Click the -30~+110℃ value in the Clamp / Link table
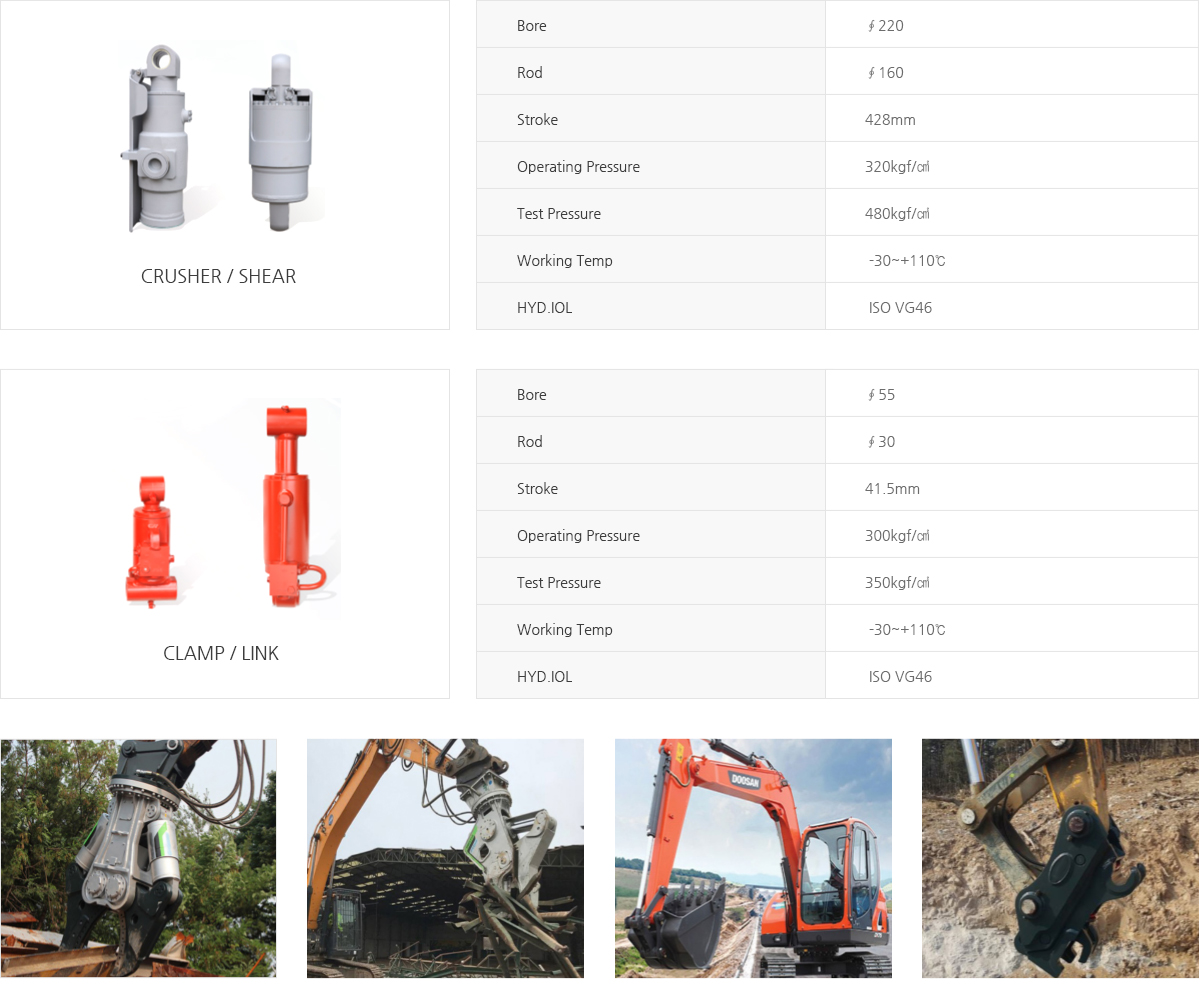 point(907,629)
